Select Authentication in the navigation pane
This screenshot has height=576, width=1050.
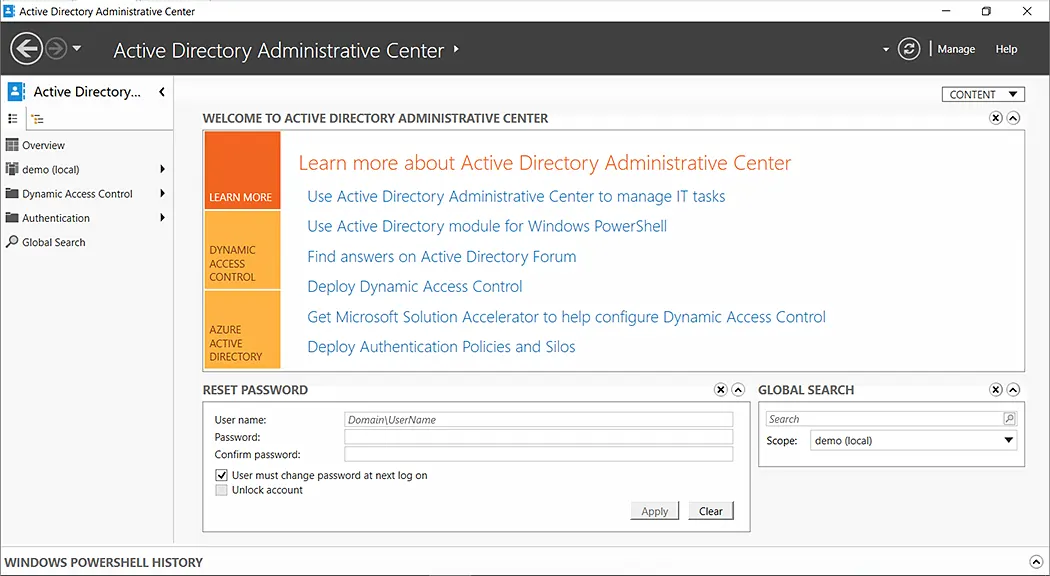tap(56, 218)
